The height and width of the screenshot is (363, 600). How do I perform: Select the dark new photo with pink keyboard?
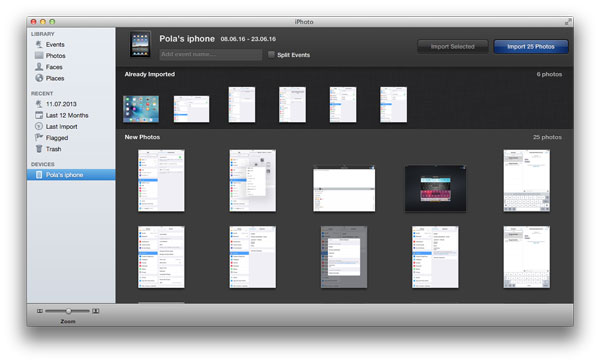click(435, 189)
